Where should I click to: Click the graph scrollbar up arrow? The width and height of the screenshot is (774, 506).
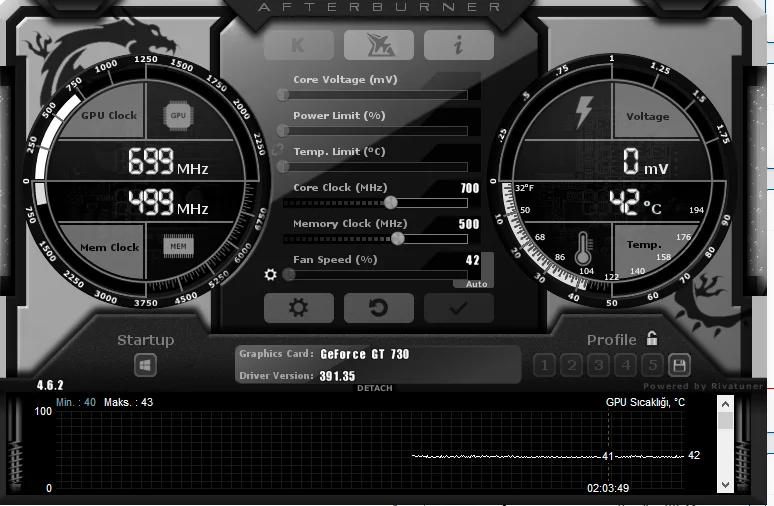[725, 404]
